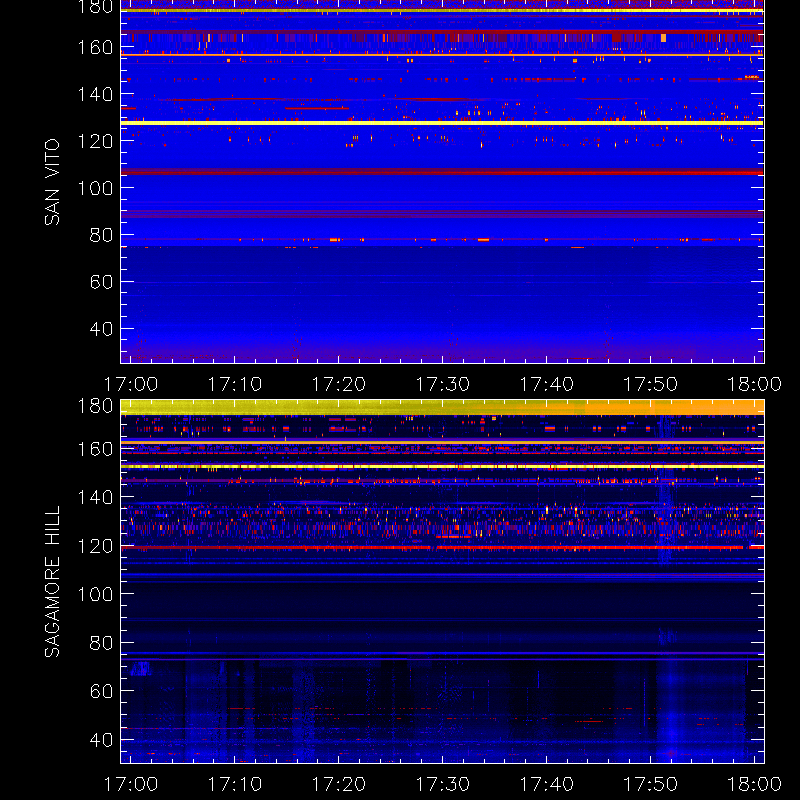The image size is (800, 800).
Task: Pick the 180 label on Sagamore Hill axis
Action: (95, 406)
